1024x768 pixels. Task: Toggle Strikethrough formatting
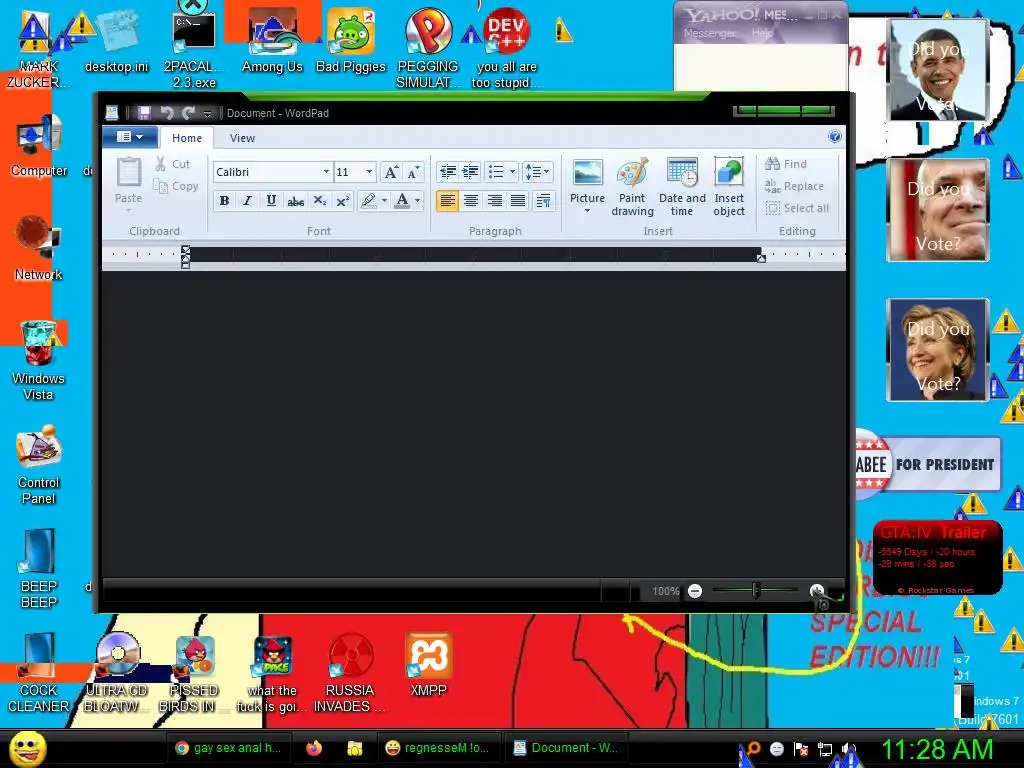click(x=295, y=200)
